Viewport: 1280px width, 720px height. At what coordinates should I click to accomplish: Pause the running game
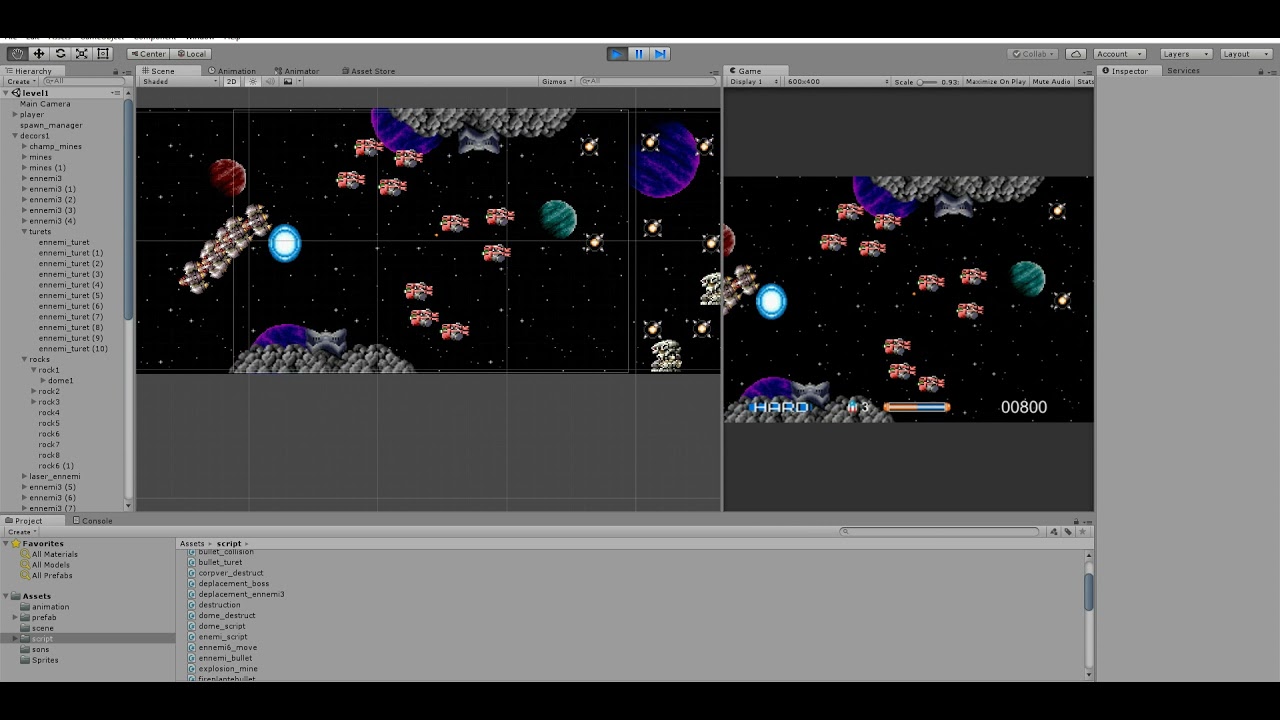(638, 54)
